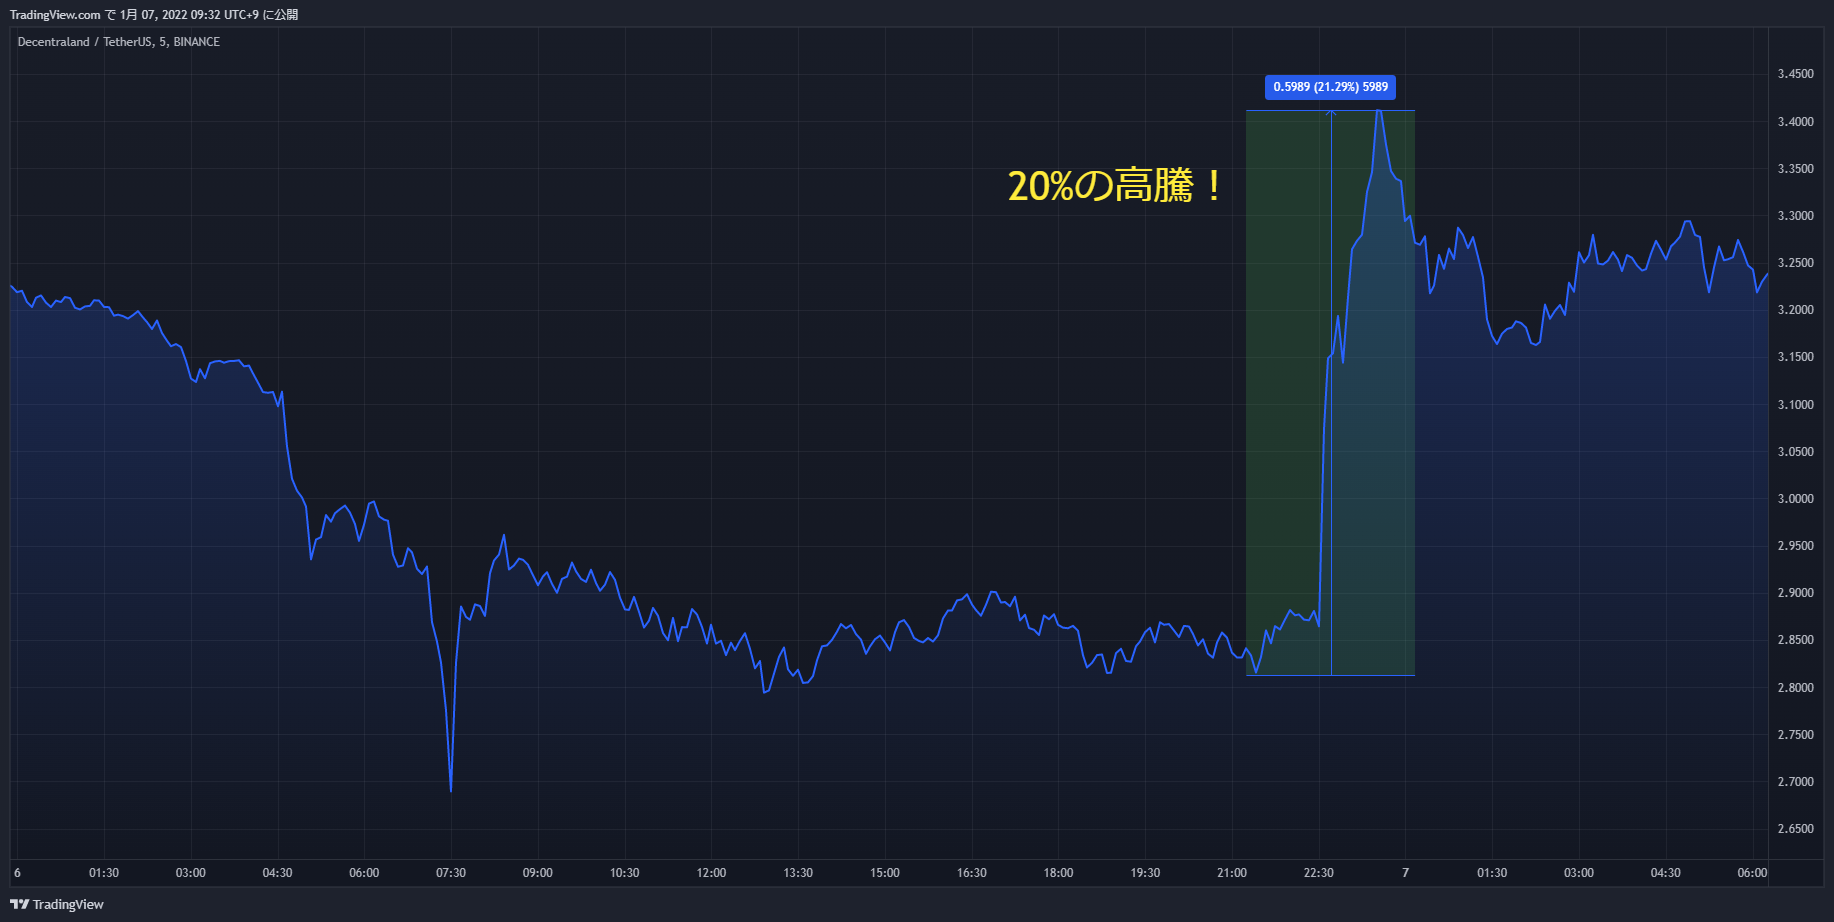Click the yellow 20%の高騰！ annotation text
This screenshot has height=922, width=1834.
[x=1114, y=186]
